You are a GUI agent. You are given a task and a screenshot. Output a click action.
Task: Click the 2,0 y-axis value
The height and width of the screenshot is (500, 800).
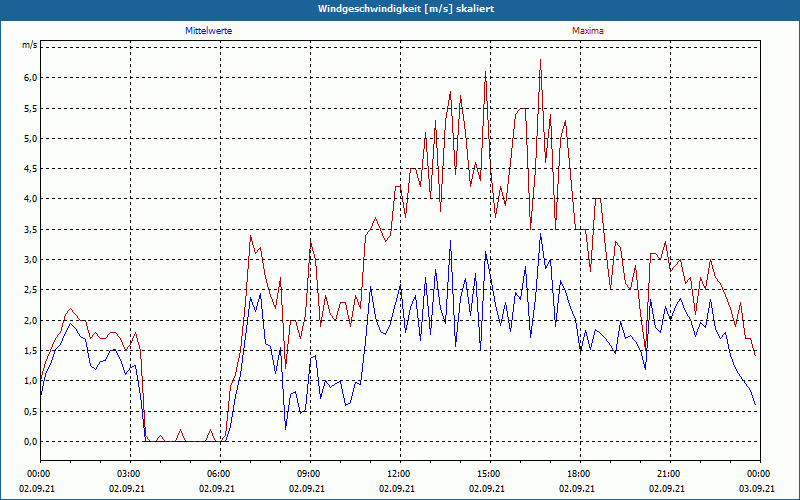click(x=31, y=320)
